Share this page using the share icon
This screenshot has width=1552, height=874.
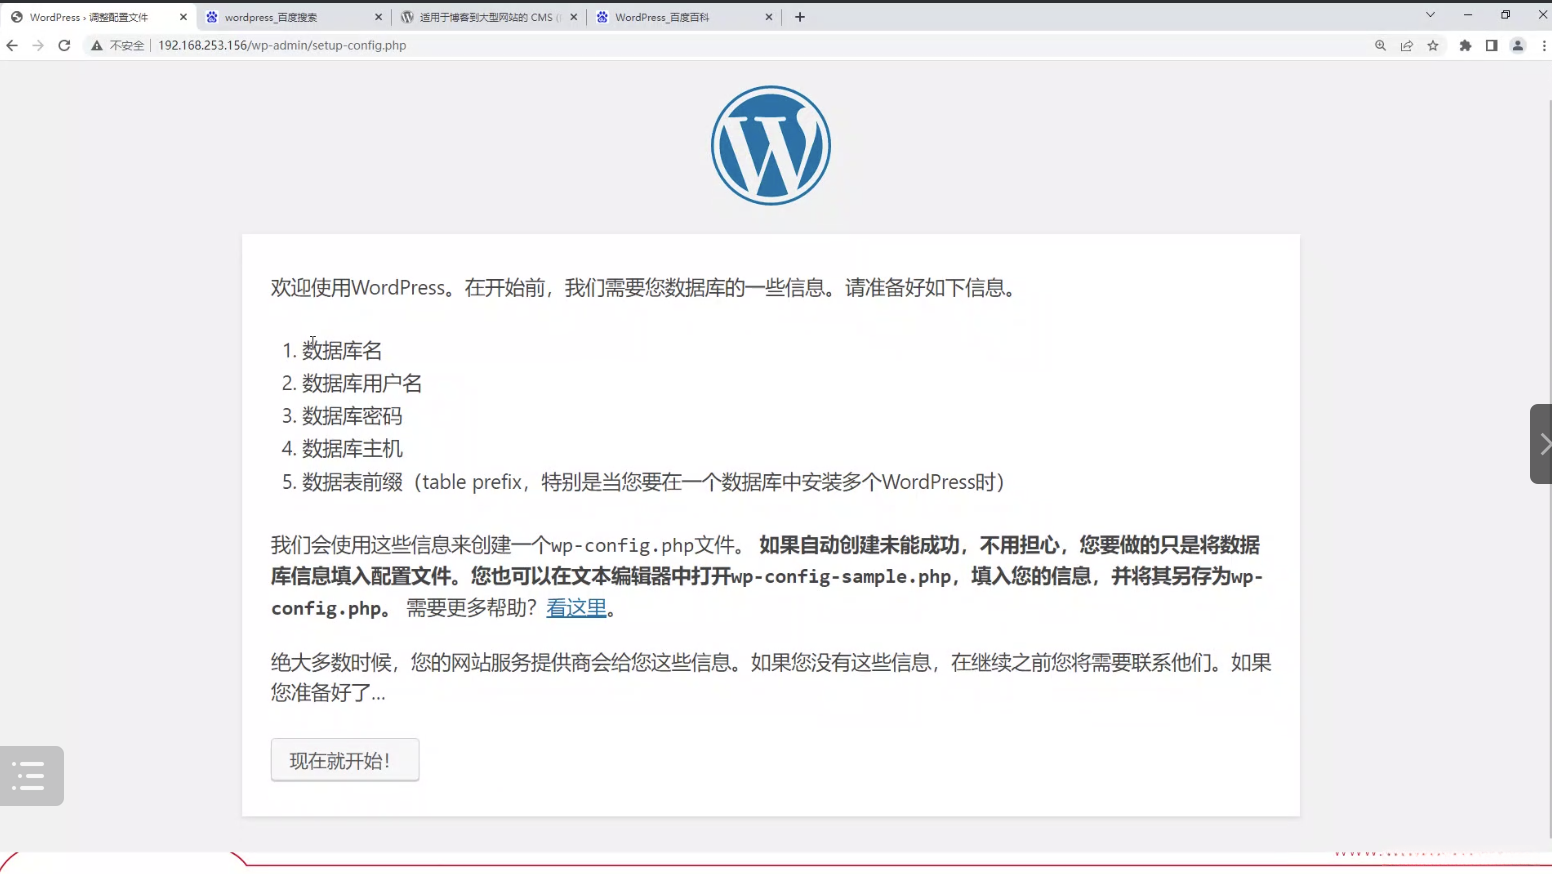pyautogui.click(x=1407, y=45)
